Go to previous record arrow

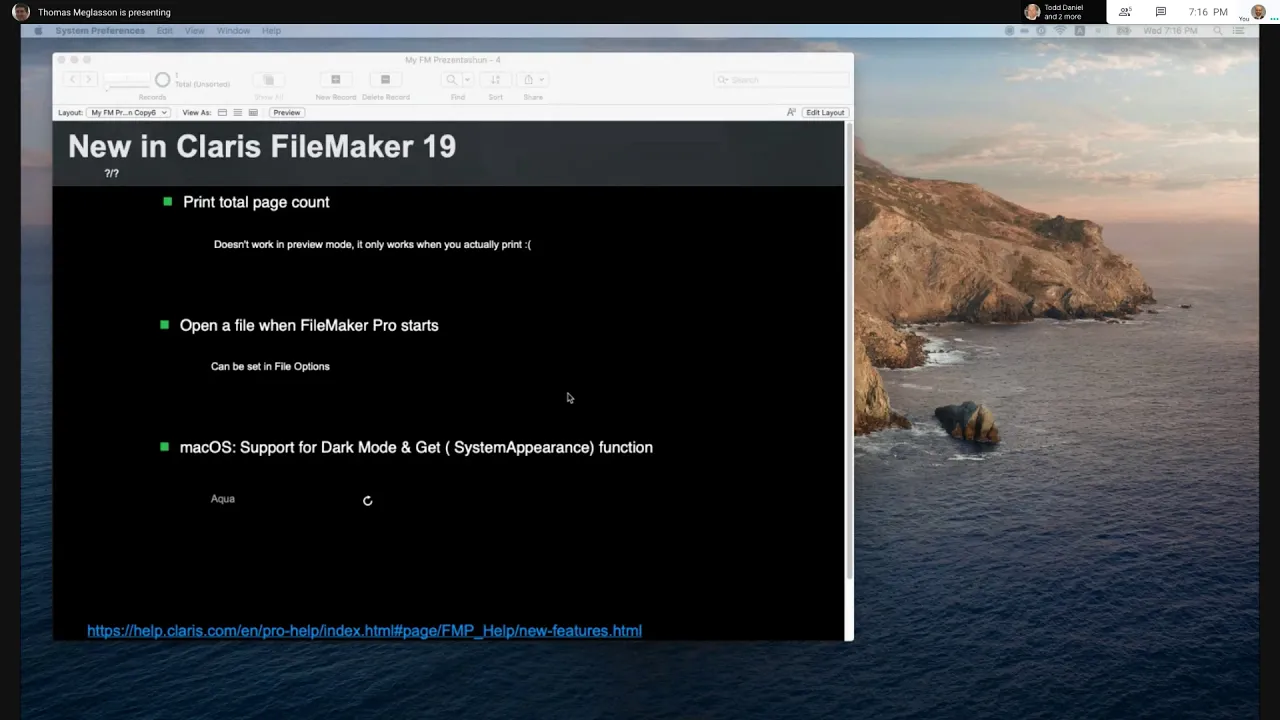pos(72,79)
